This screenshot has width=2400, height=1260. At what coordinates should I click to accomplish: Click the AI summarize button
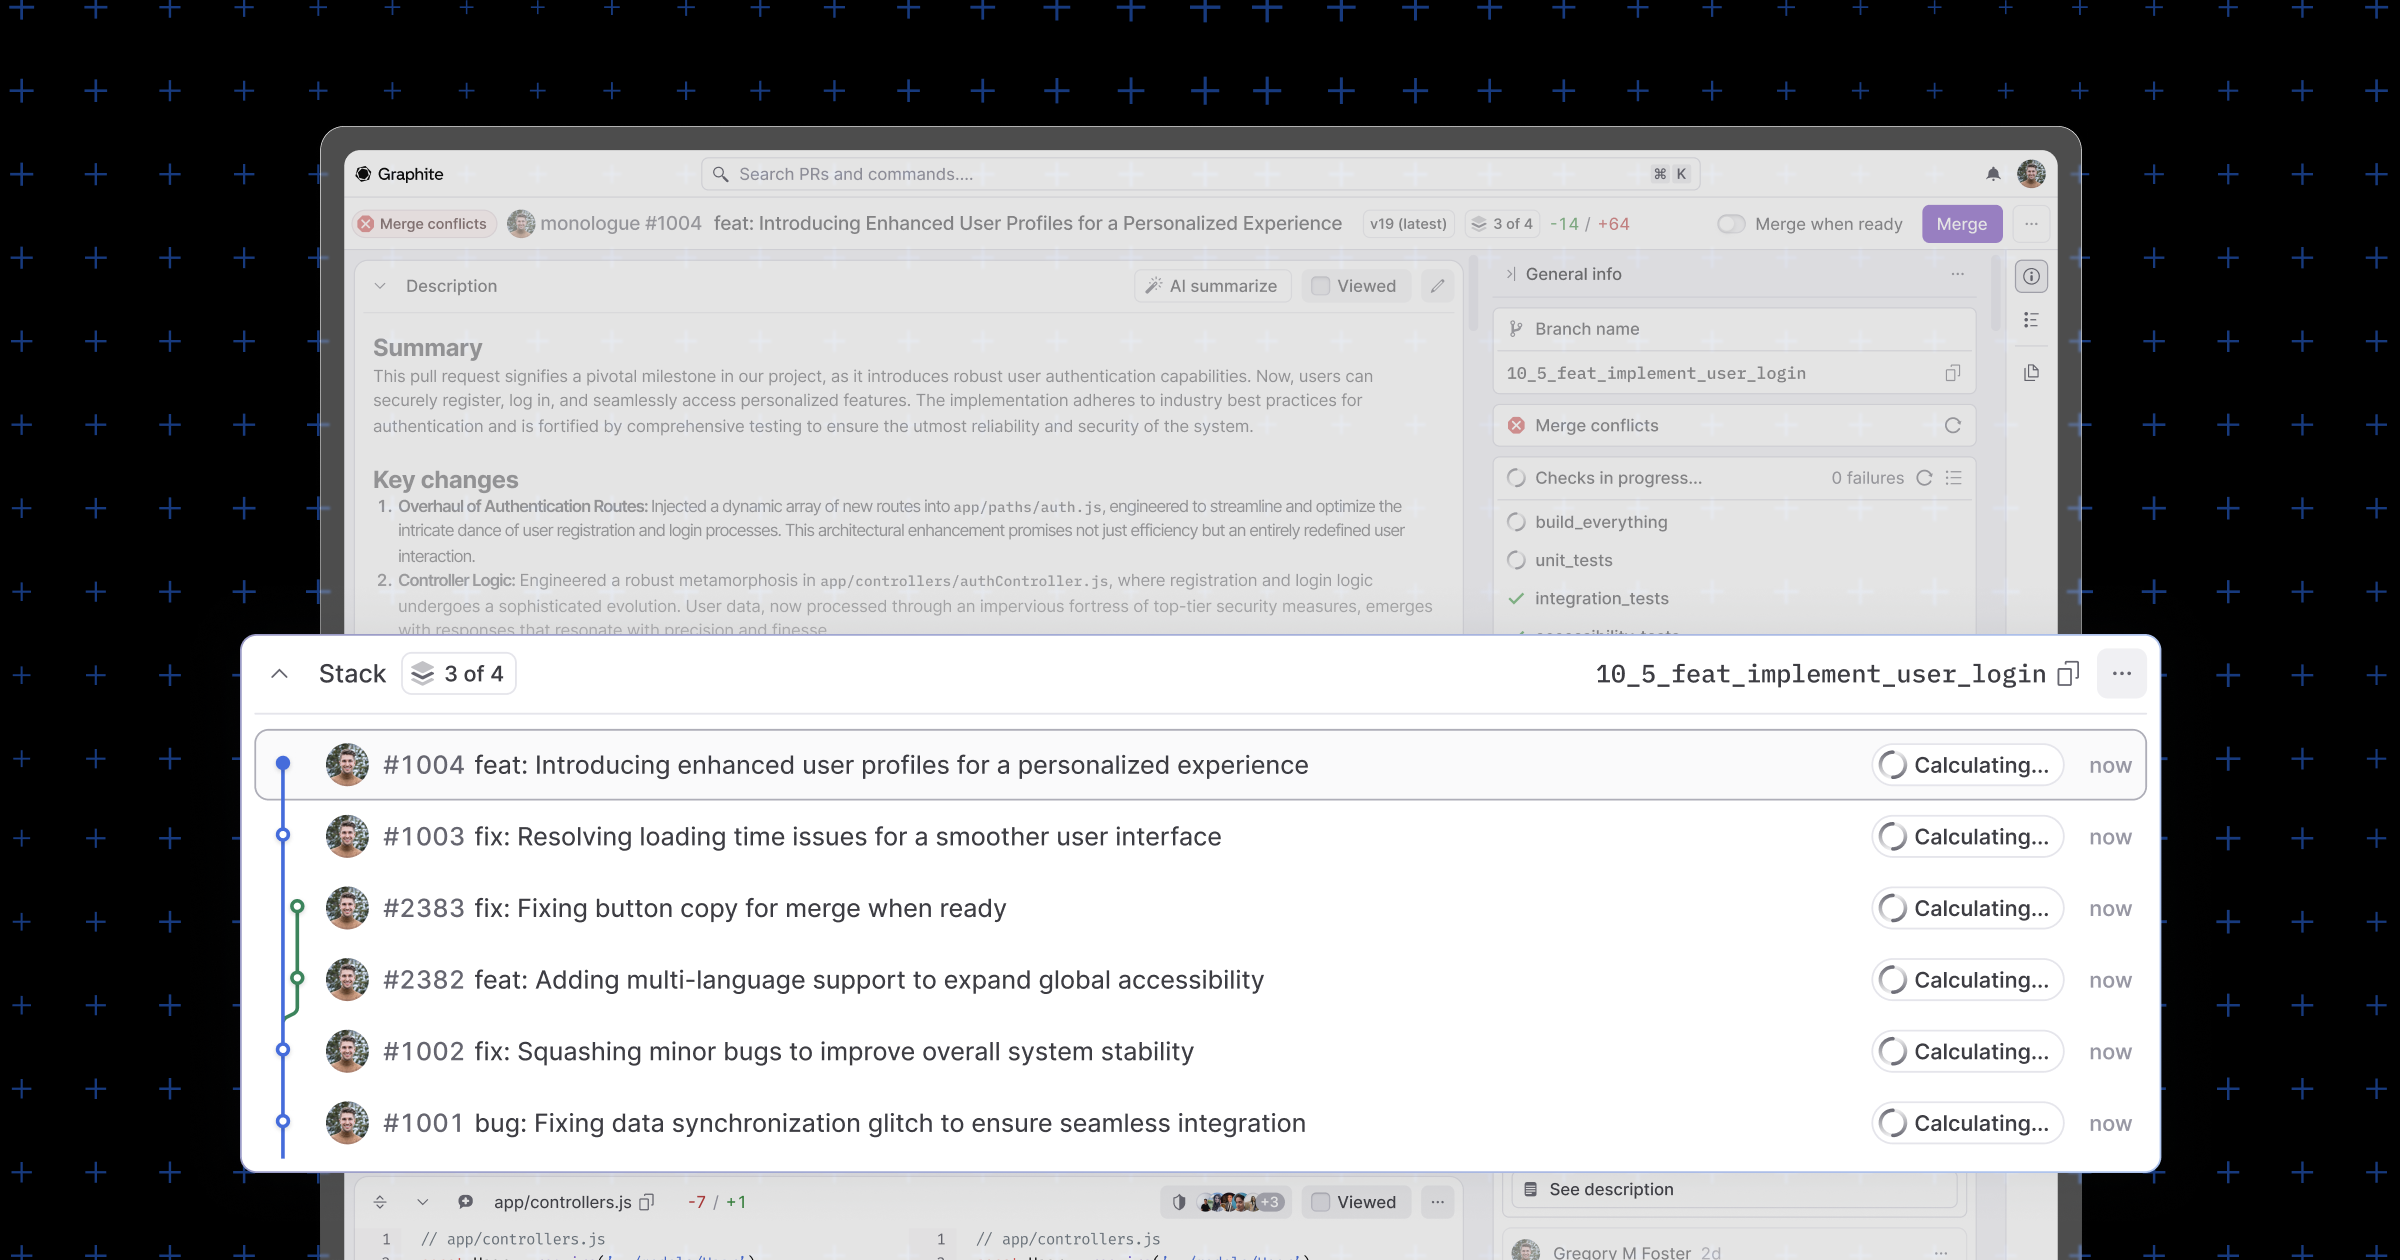pyautogui.click(x=1210, y=286)
